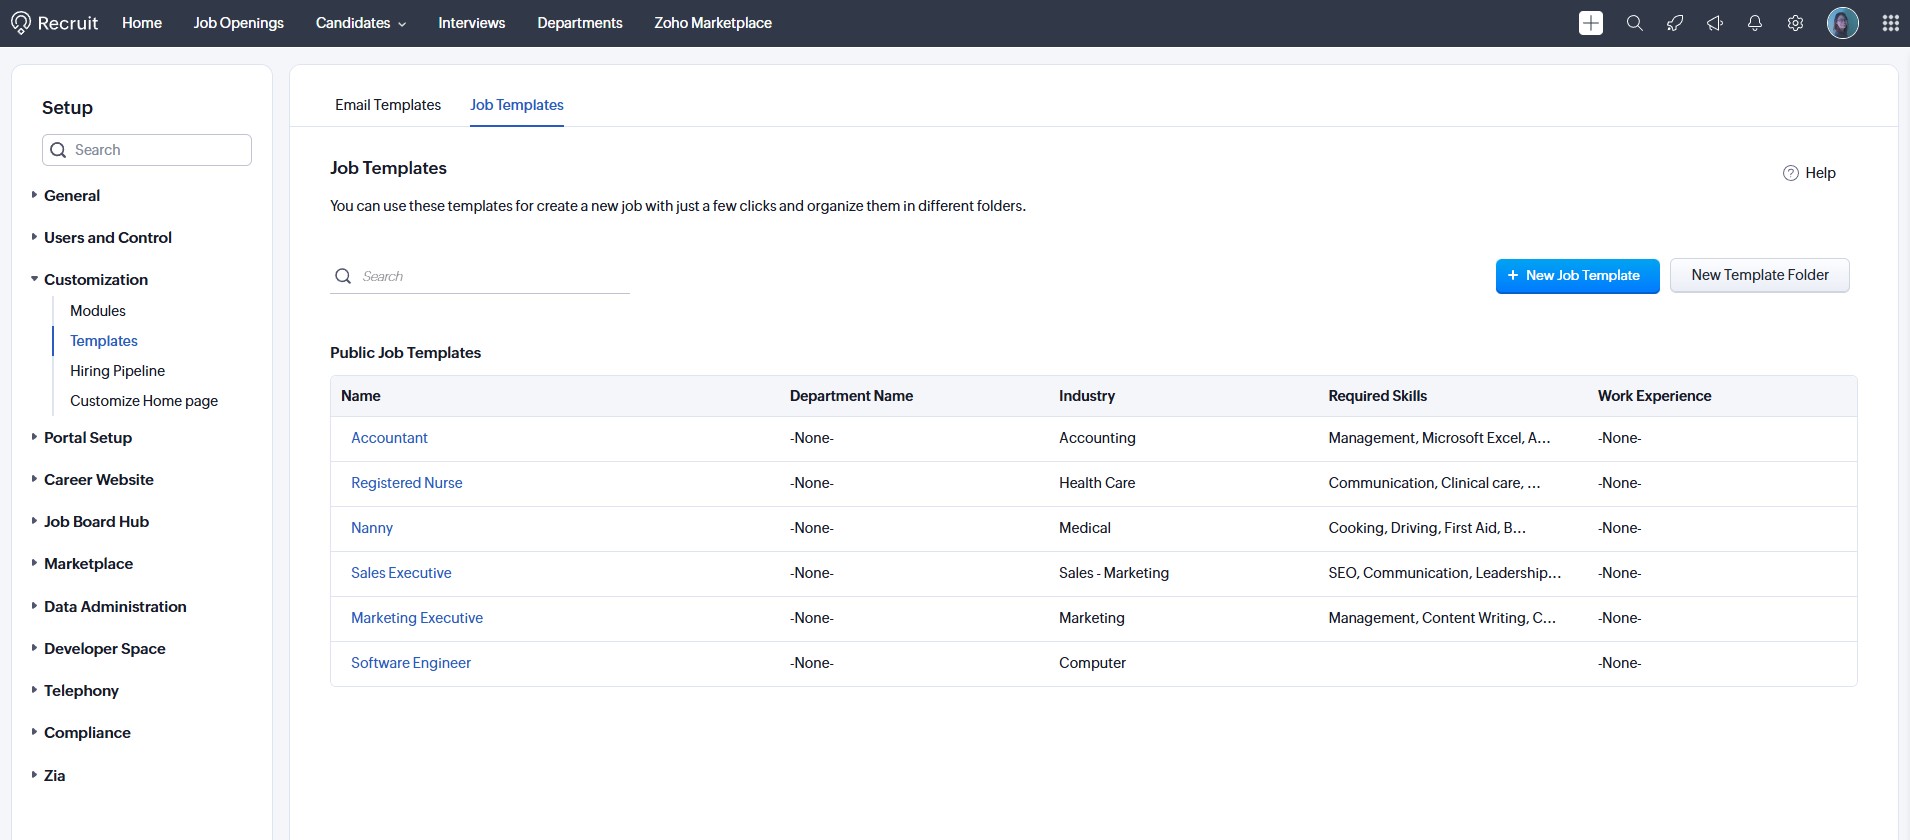Focus the Setup search field
Image resolution: width=1910 pixels, height=840 pixels.
[x=147, y=150]
